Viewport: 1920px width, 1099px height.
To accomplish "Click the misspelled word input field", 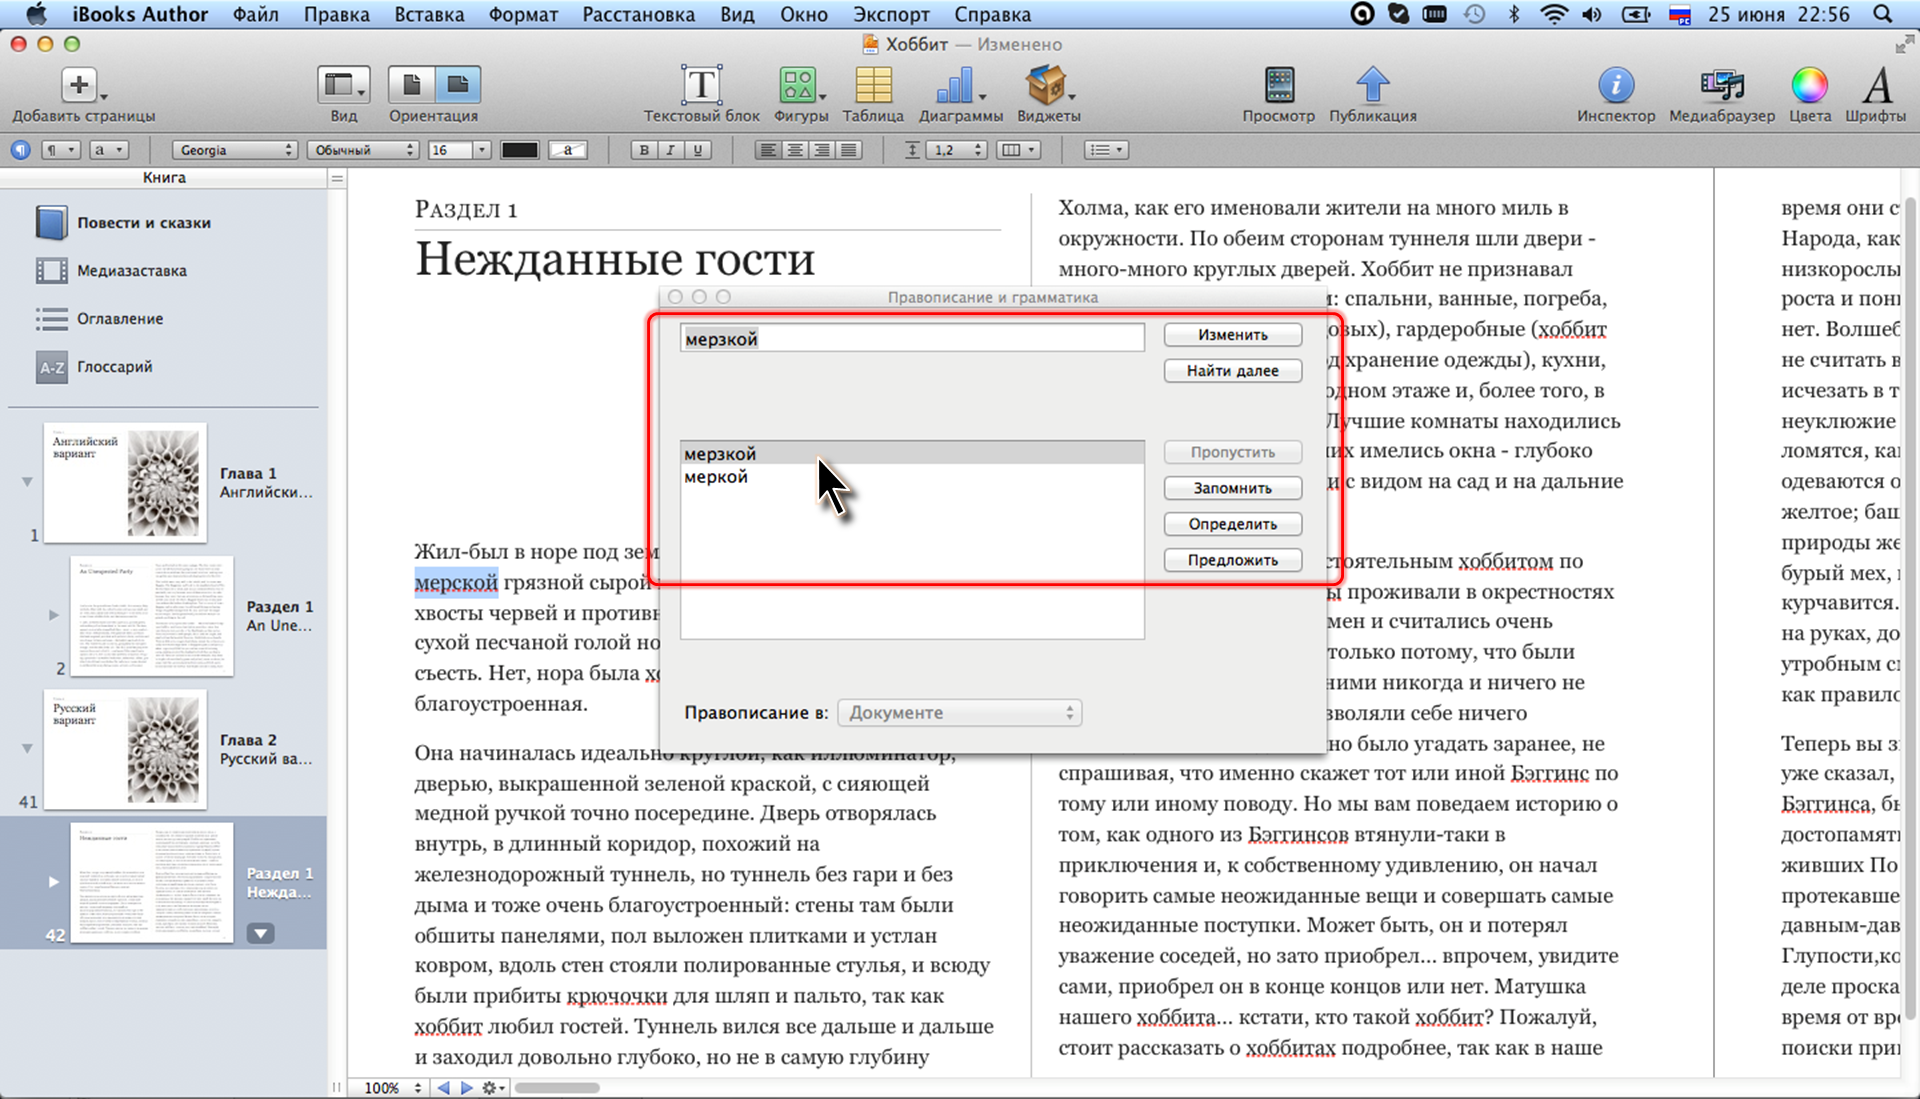I will click(x=912, y=338).
